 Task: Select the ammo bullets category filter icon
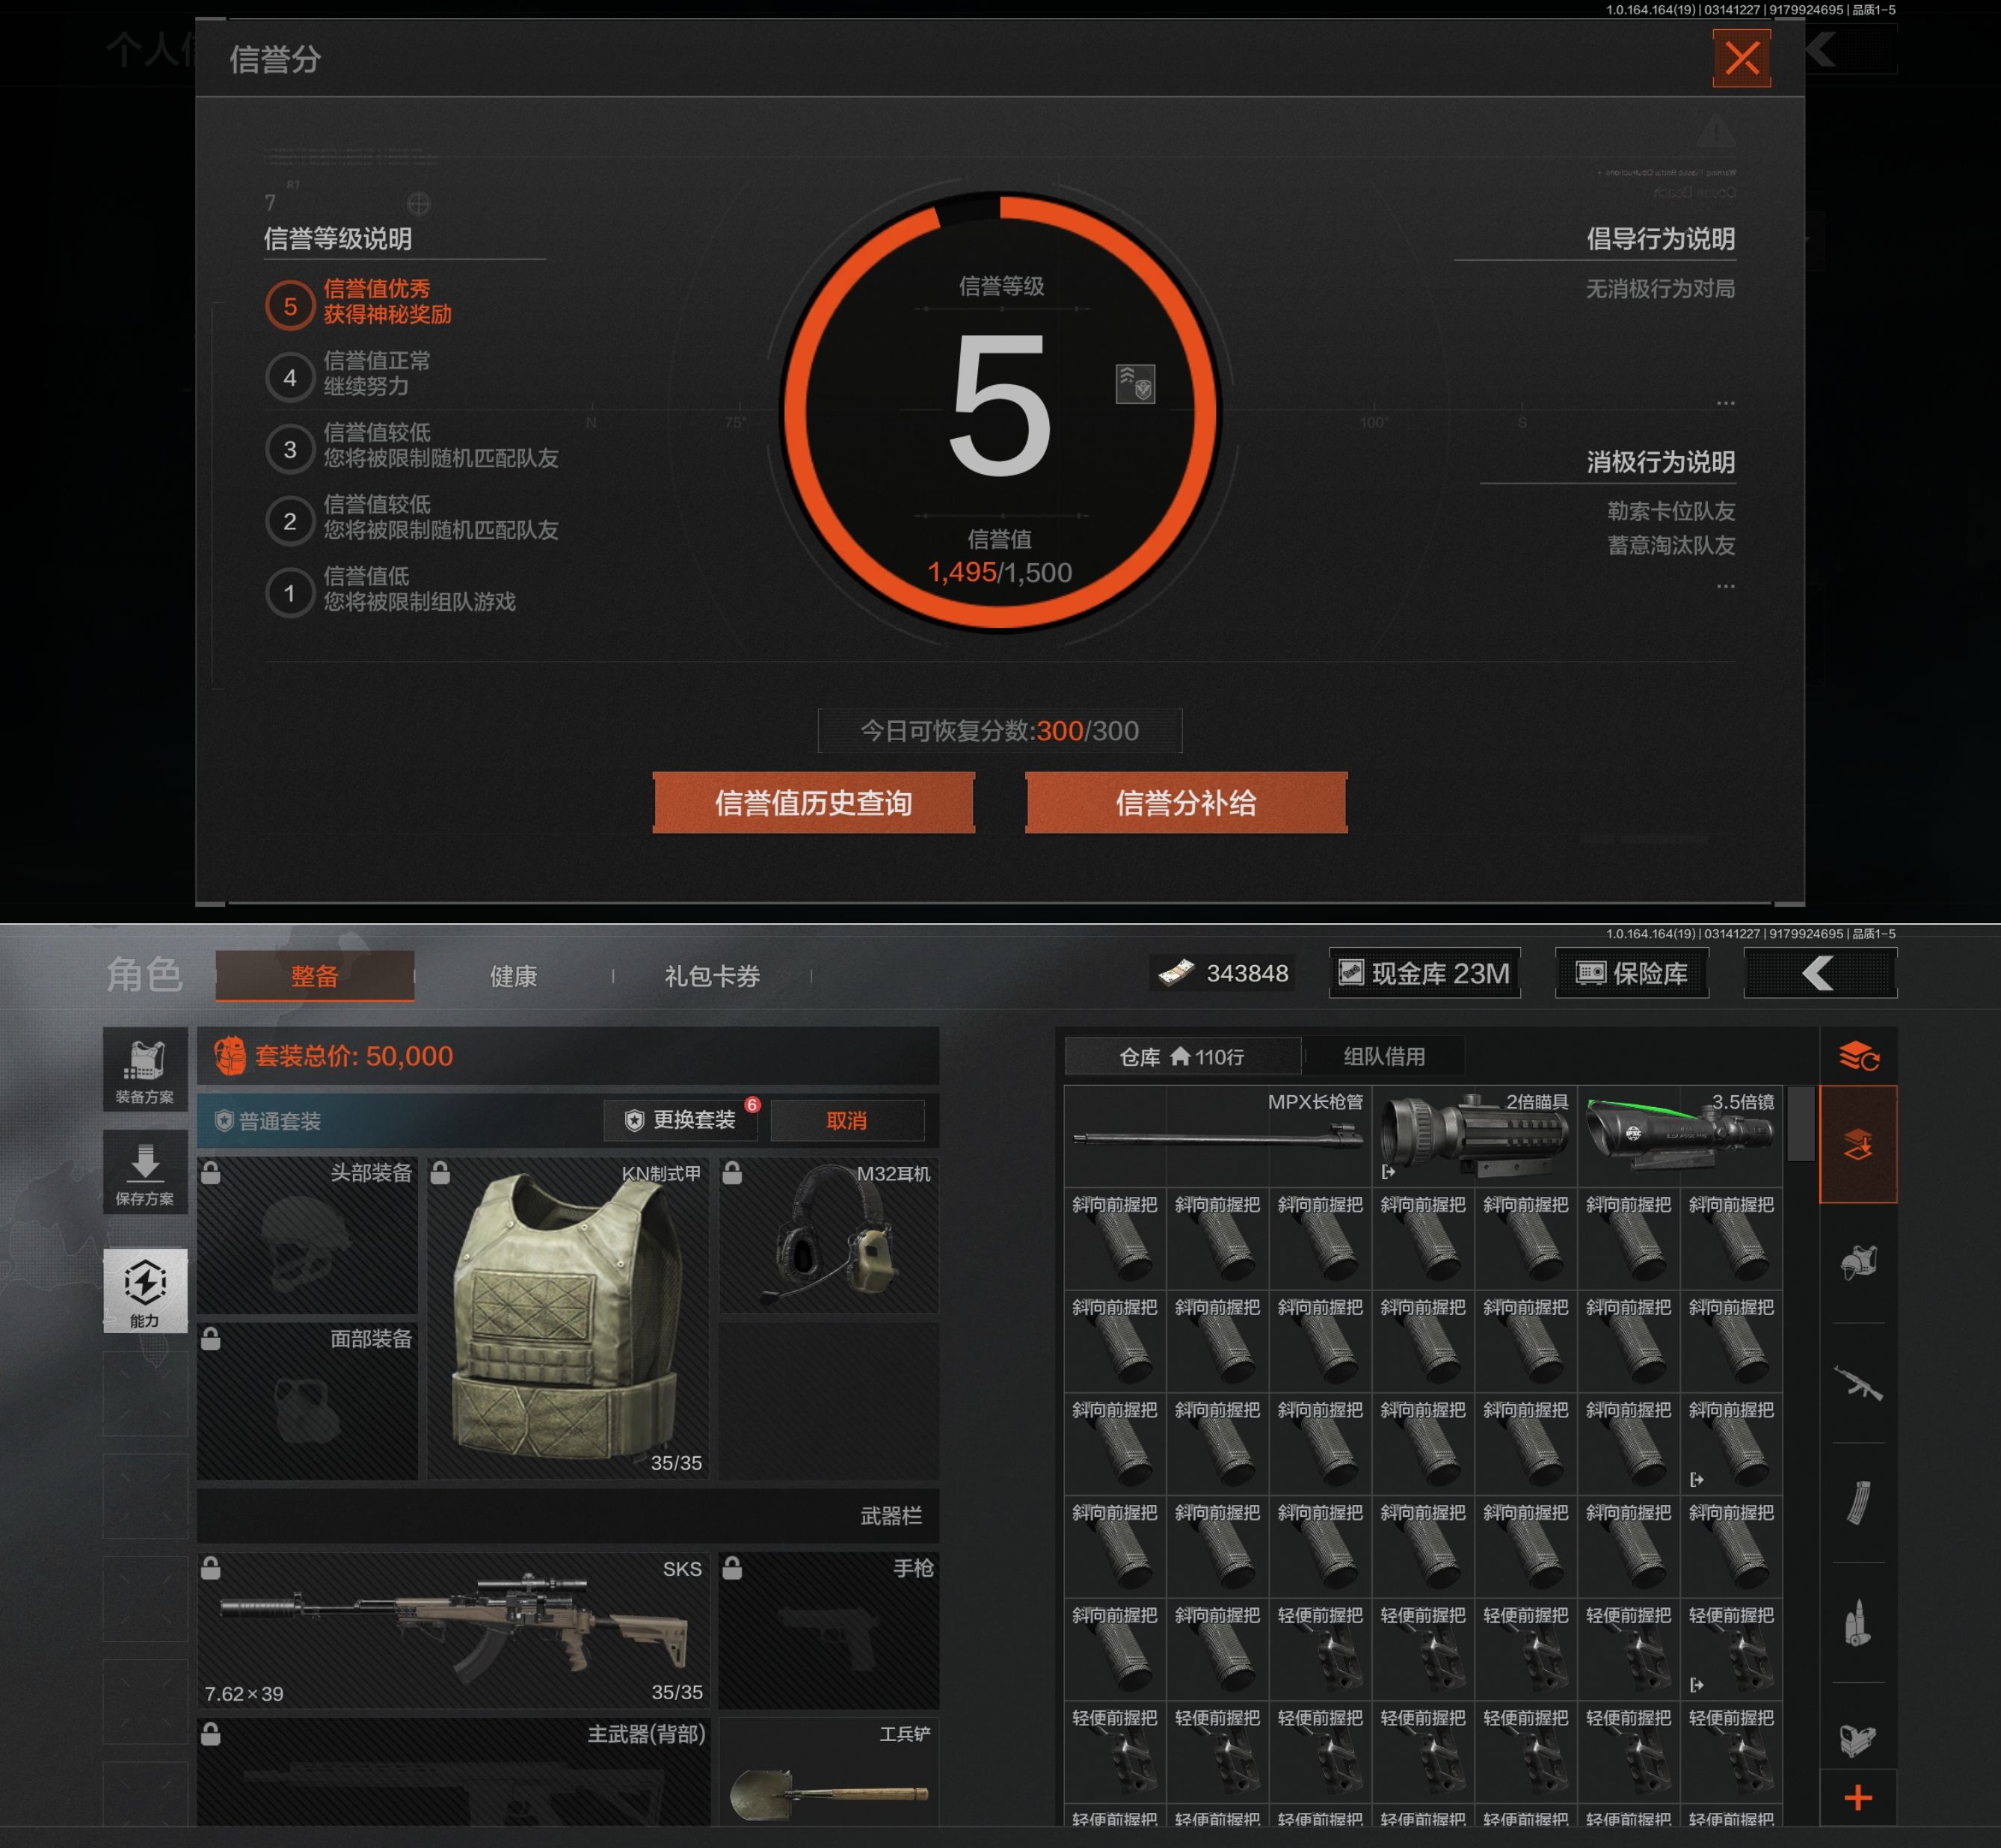pyautogui.click(x=1858, y=1622)
